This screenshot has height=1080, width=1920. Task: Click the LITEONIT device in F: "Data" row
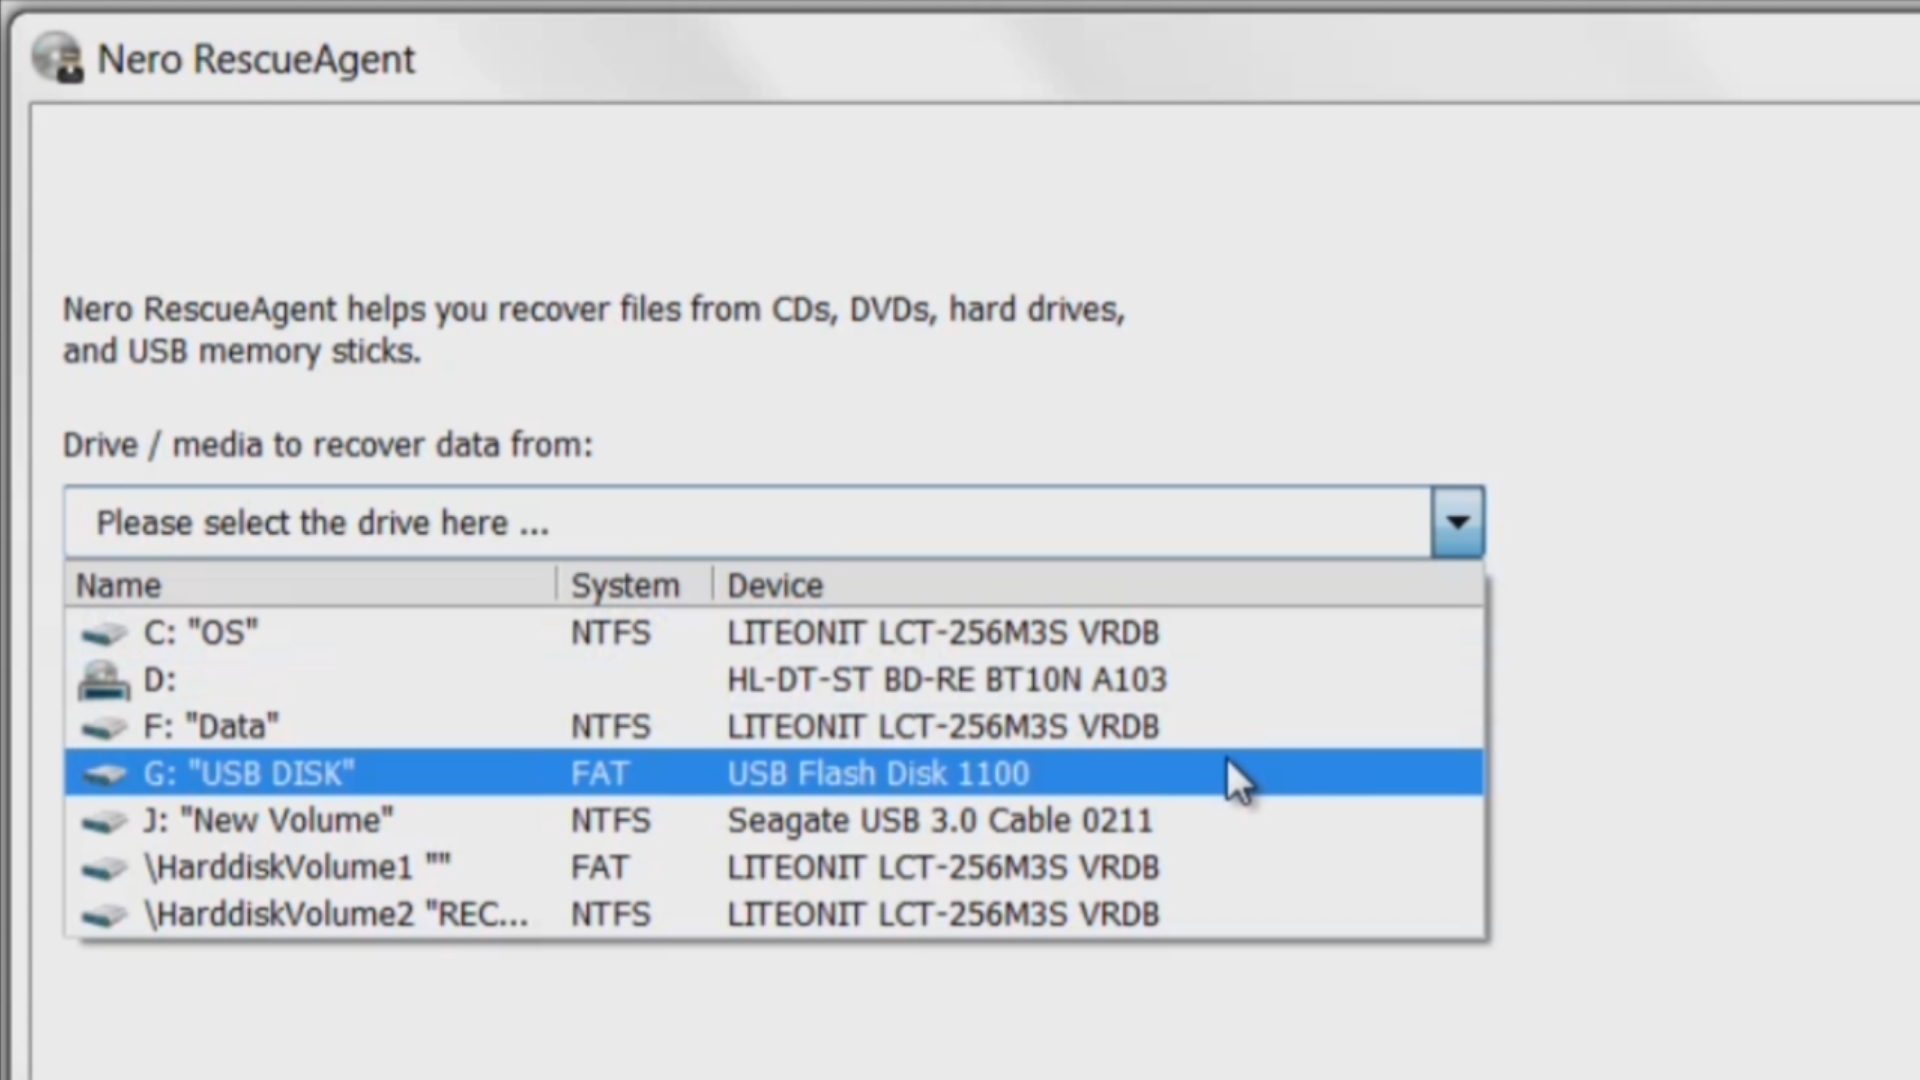point(943,726)
